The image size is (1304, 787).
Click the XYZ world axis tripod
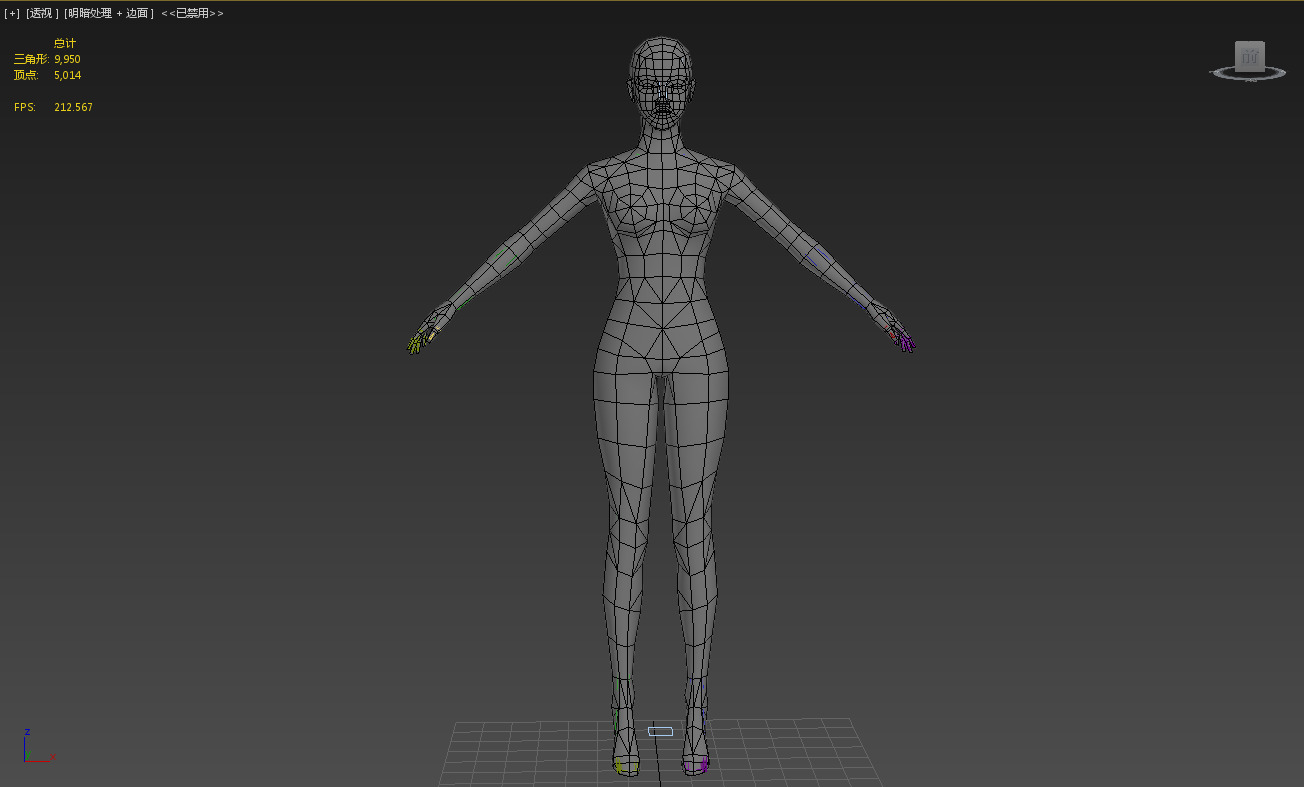tap(30, 750)
